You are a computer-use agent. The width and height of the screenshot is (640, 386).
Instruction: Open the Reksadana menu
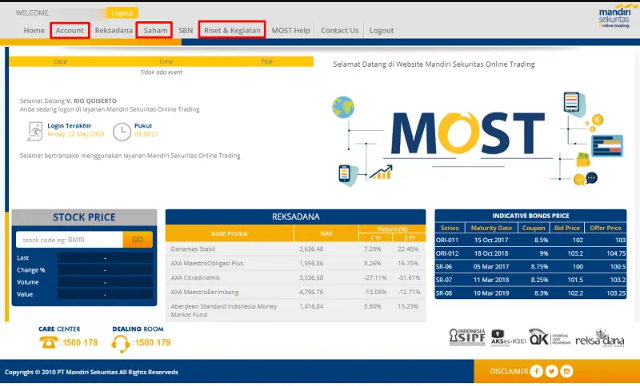coord(113,30)
